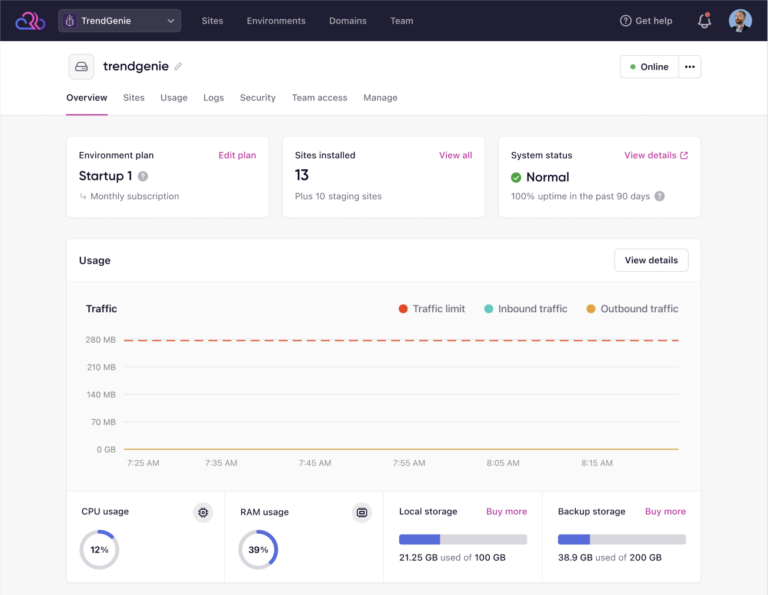Click the CPU usage chip icon
768x595 pixels.
(x=203, y=512)
